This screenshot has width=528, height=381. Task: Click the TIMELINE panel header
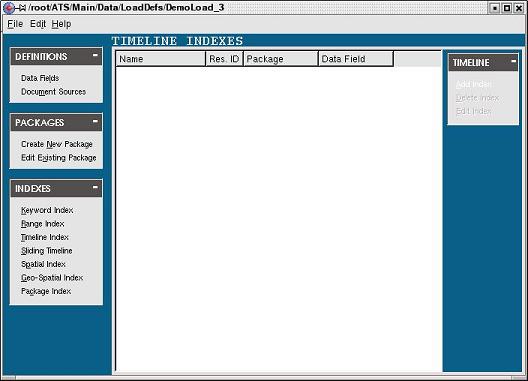(x=483, y=63)
